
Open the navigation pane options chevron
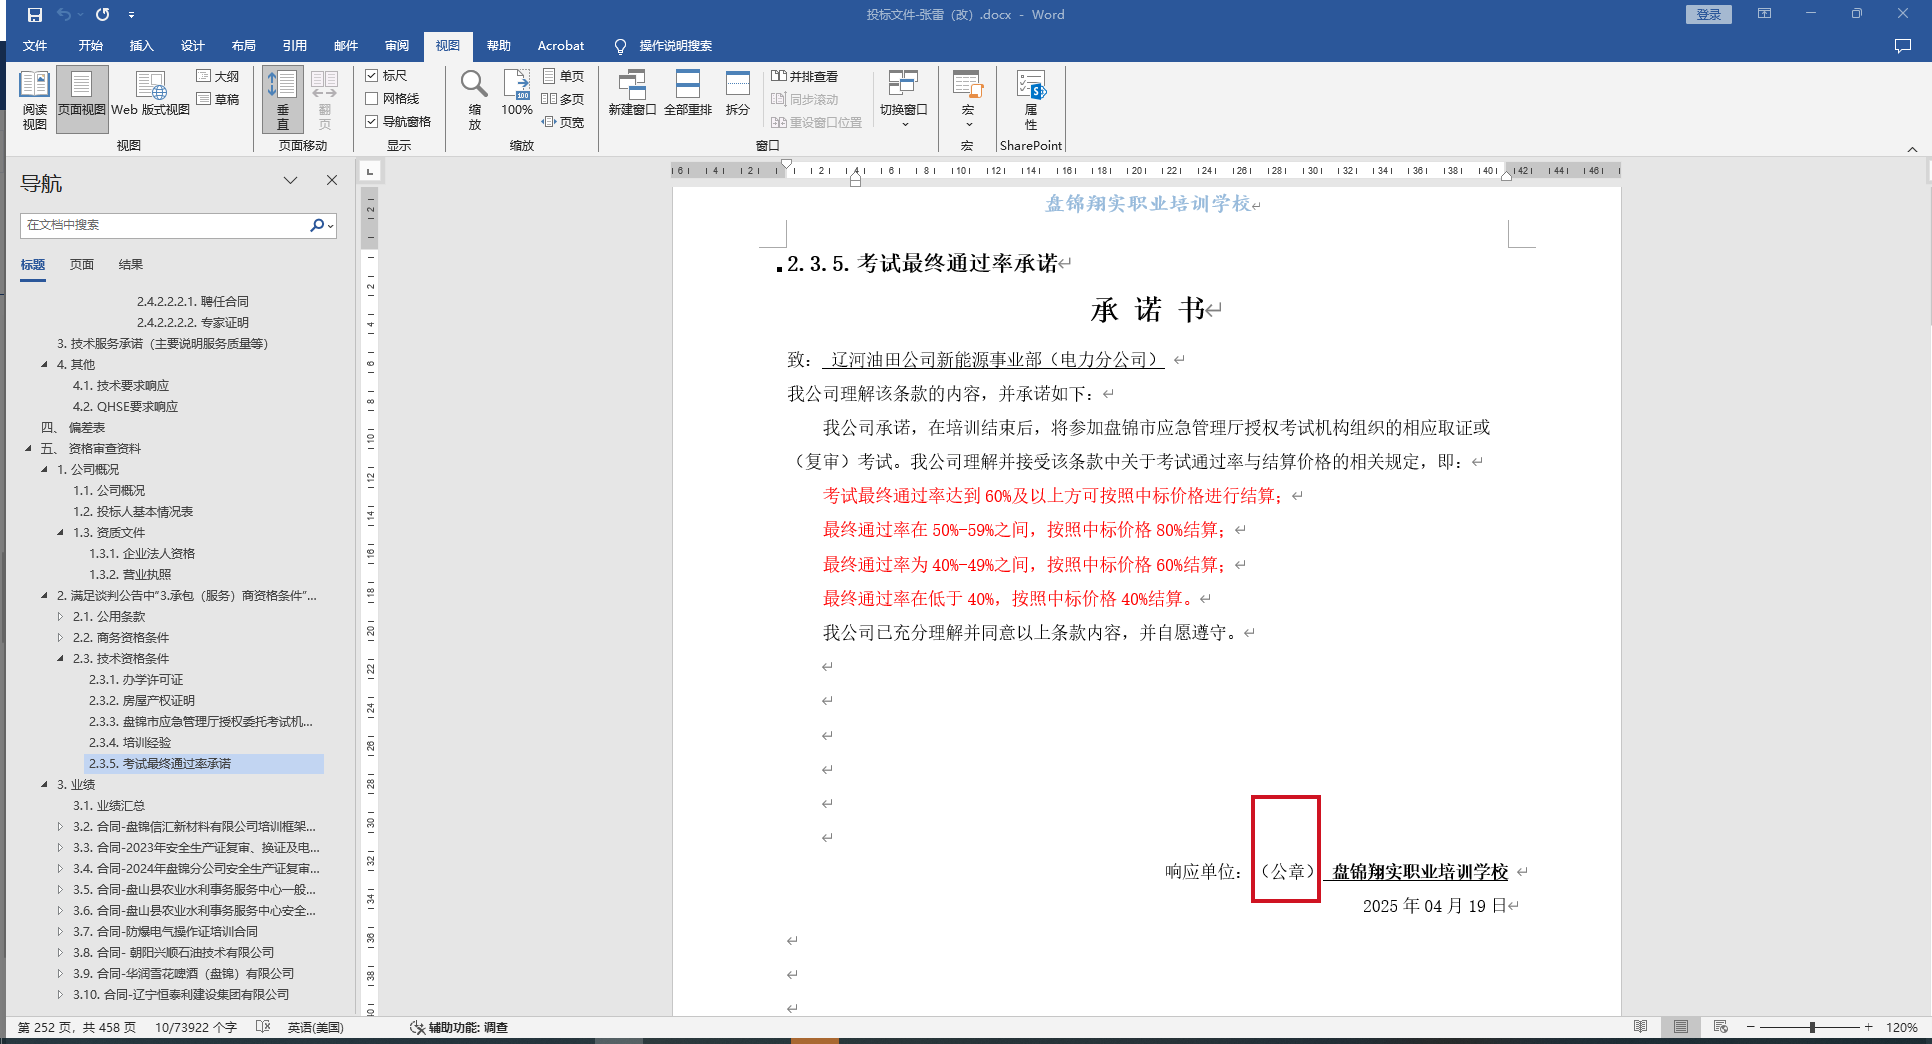point(290,180)
